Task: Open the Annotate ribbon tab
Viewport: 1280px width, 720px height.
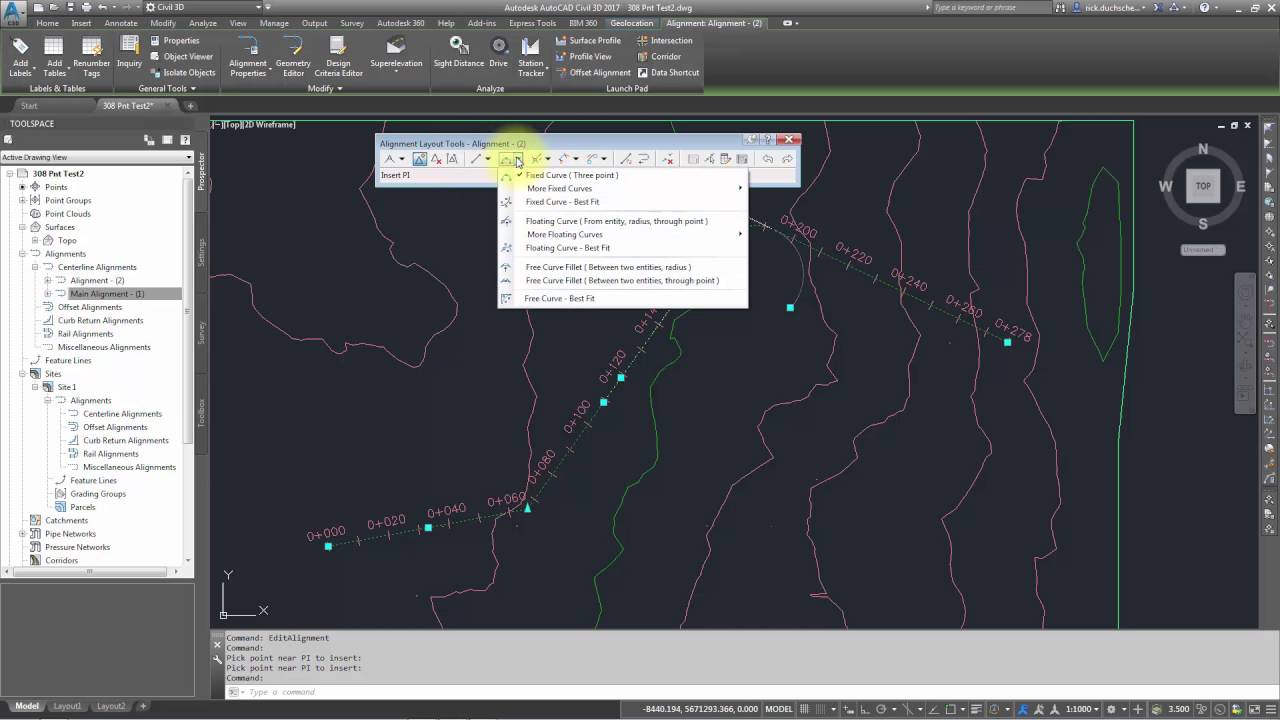Action: (121, 23)
